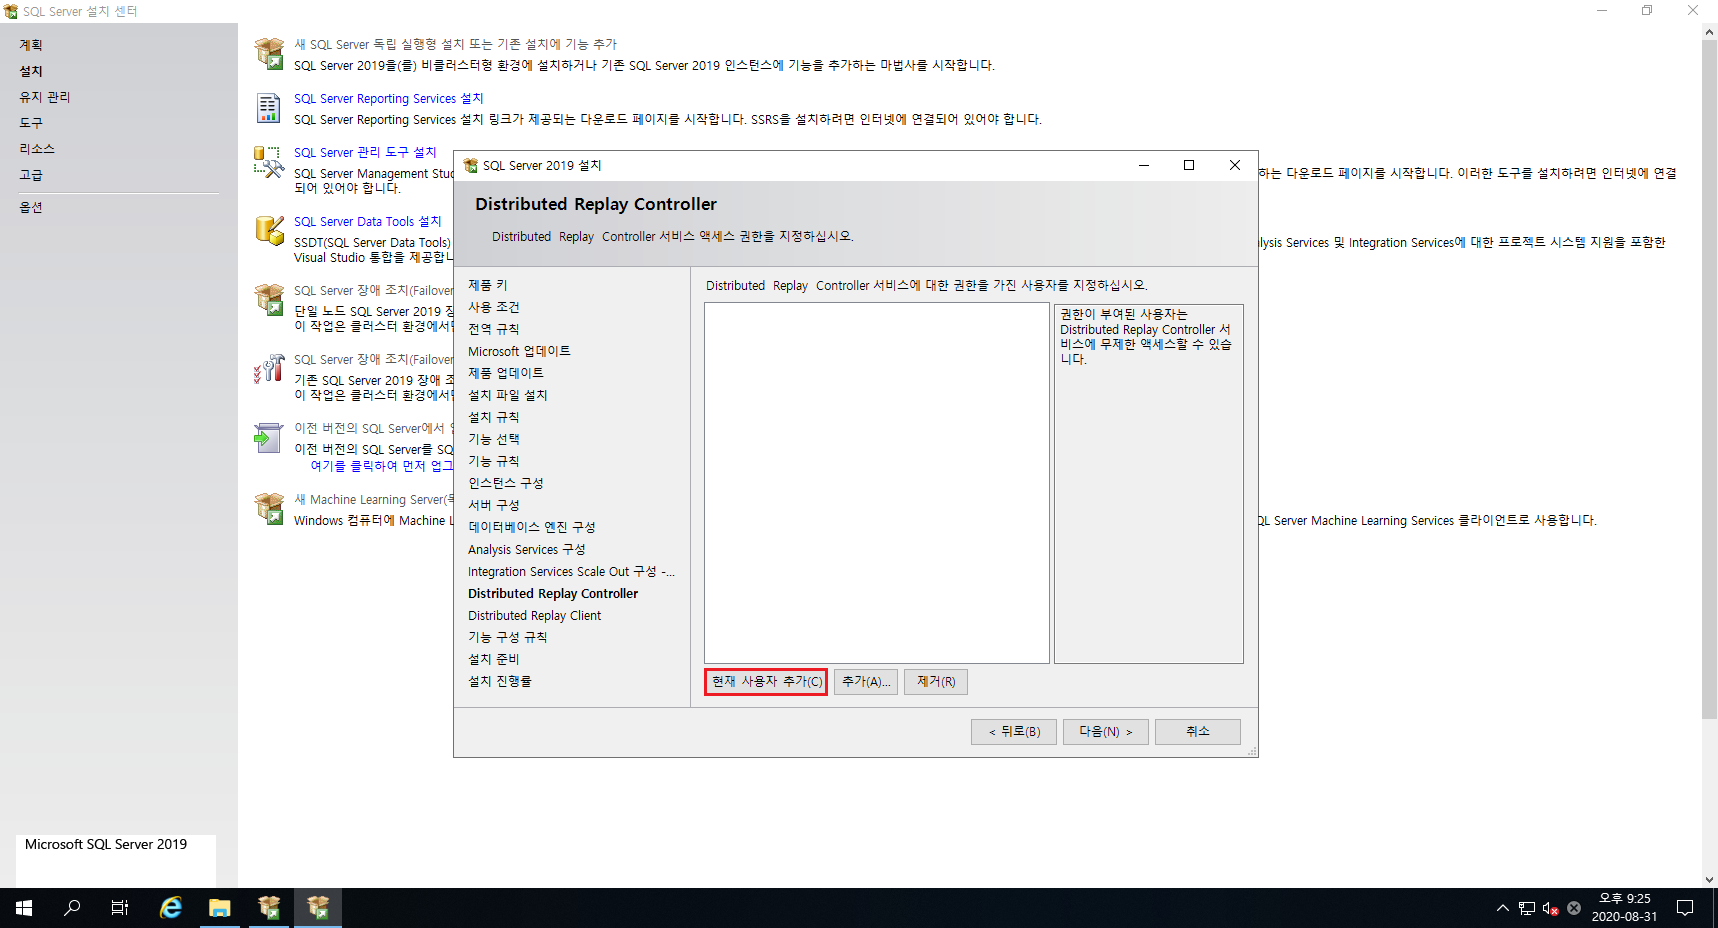Click the 추가(A)... button
1718x928 pixels.
pyautogui.click(x=866, y=682)
